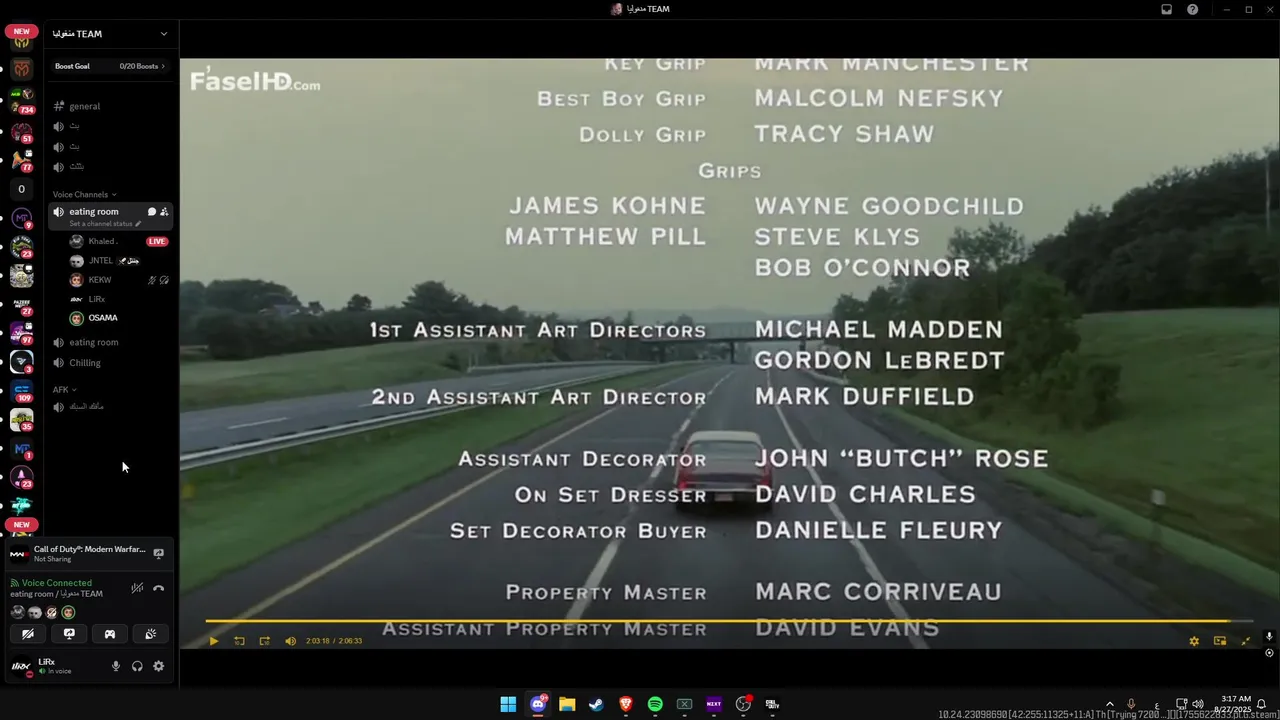The image size is (1280, 720).
Task: Start an activity with game controller button
Action: [x=110, y=634]
